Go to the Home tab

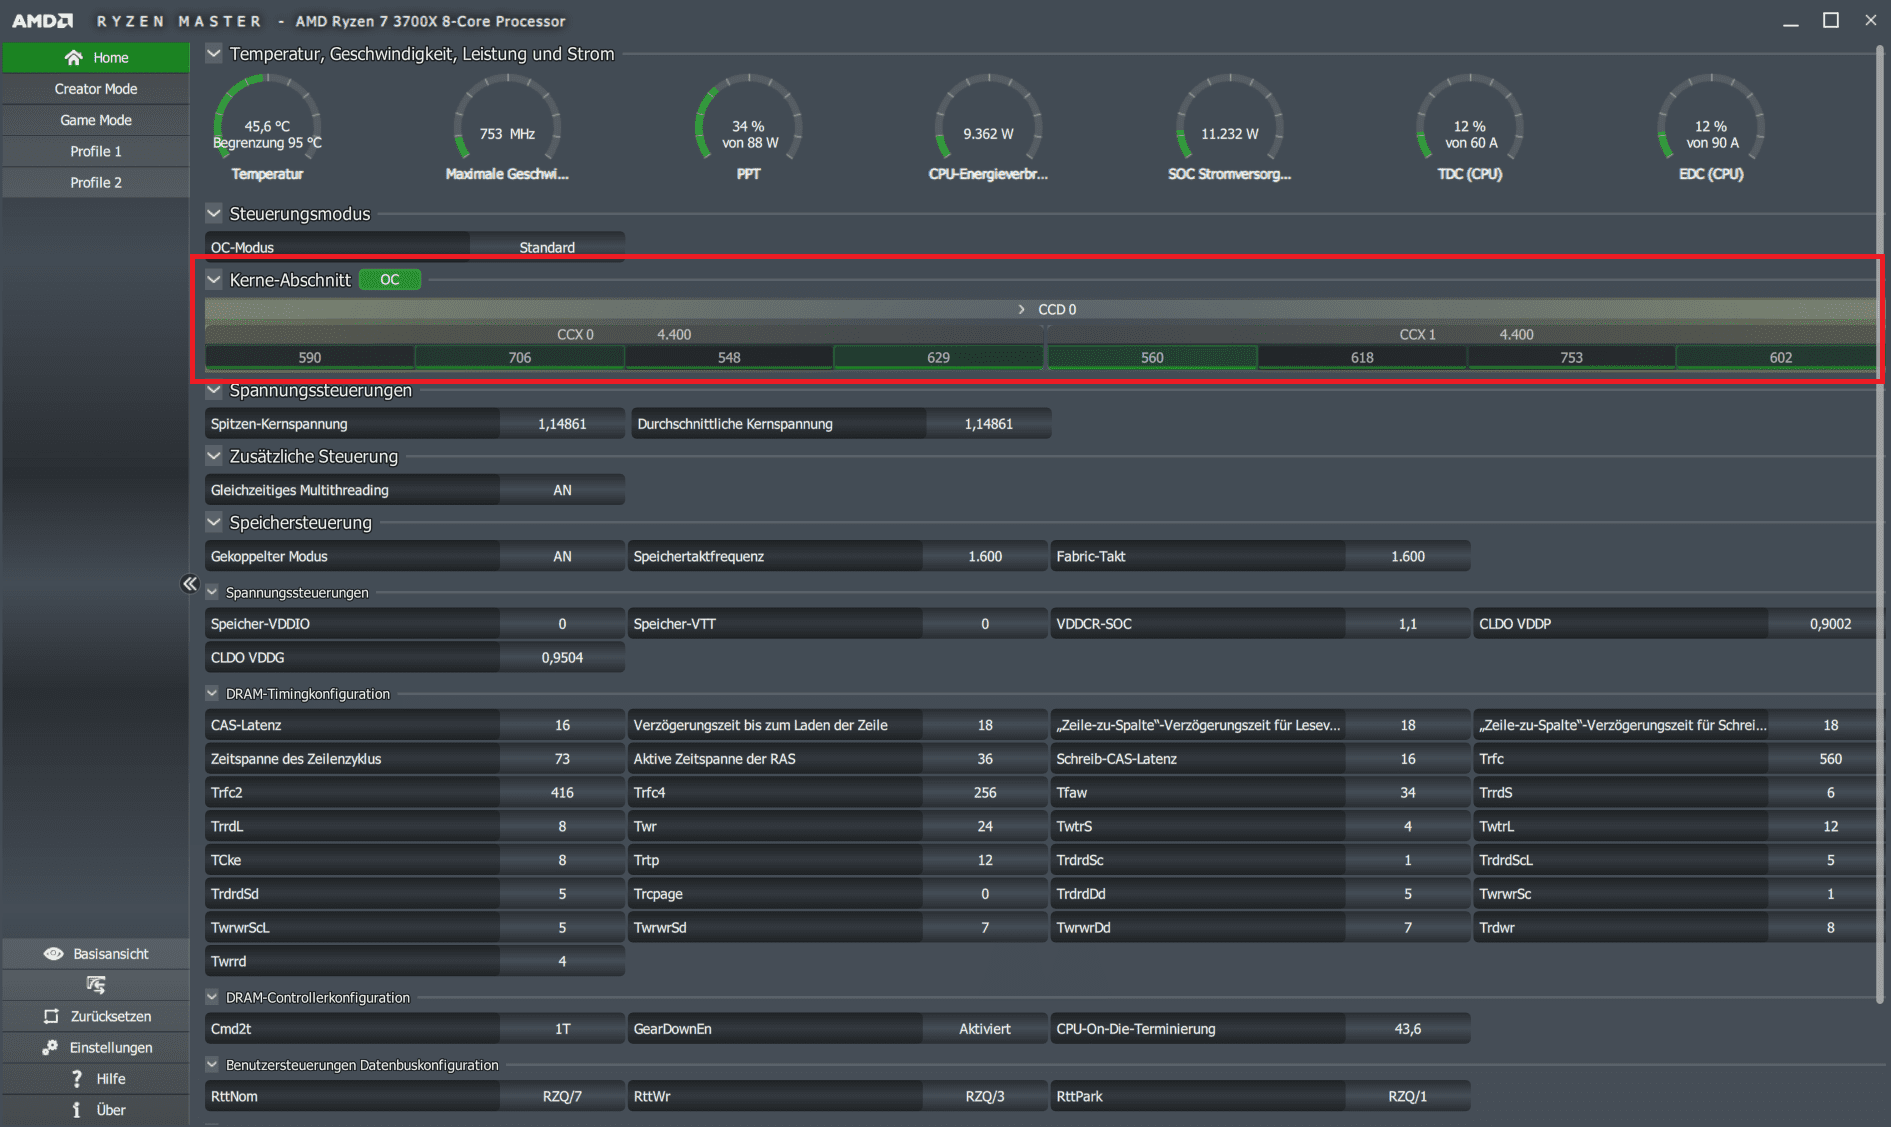click(x=96, y=57)
